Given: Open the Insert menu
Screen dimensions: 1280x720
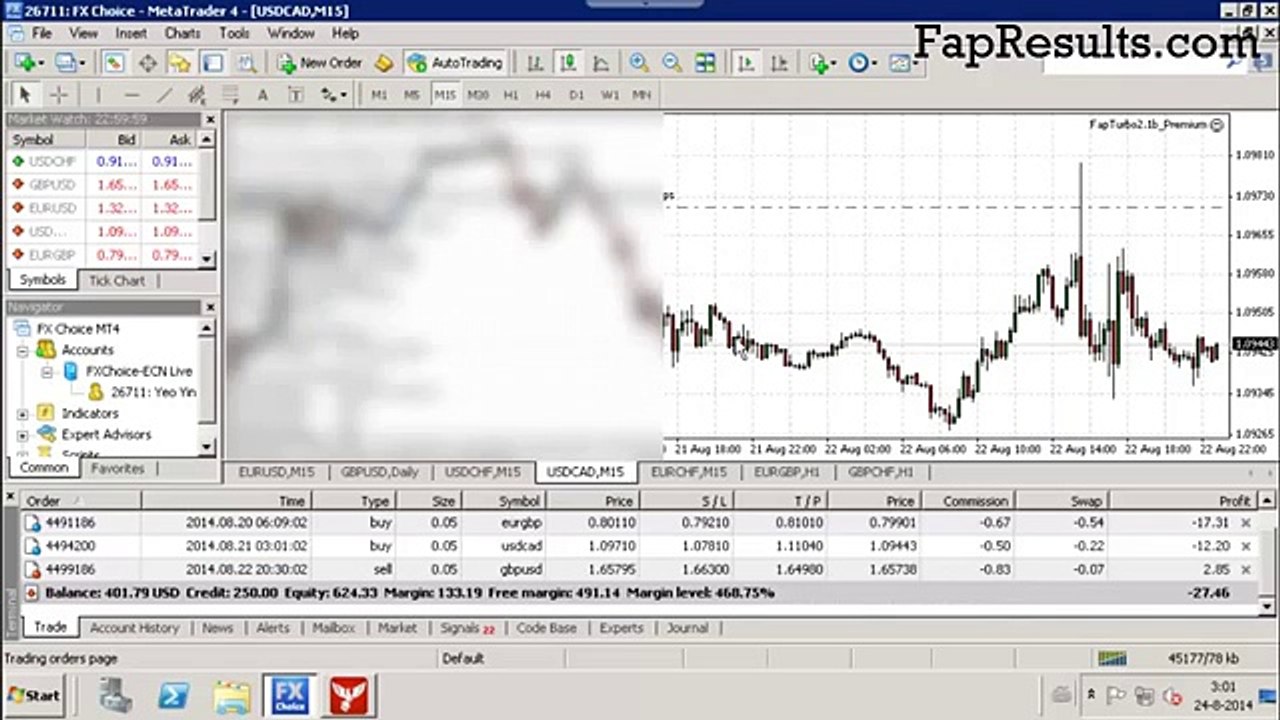Looking at the screenshot, I should (131, 33).
